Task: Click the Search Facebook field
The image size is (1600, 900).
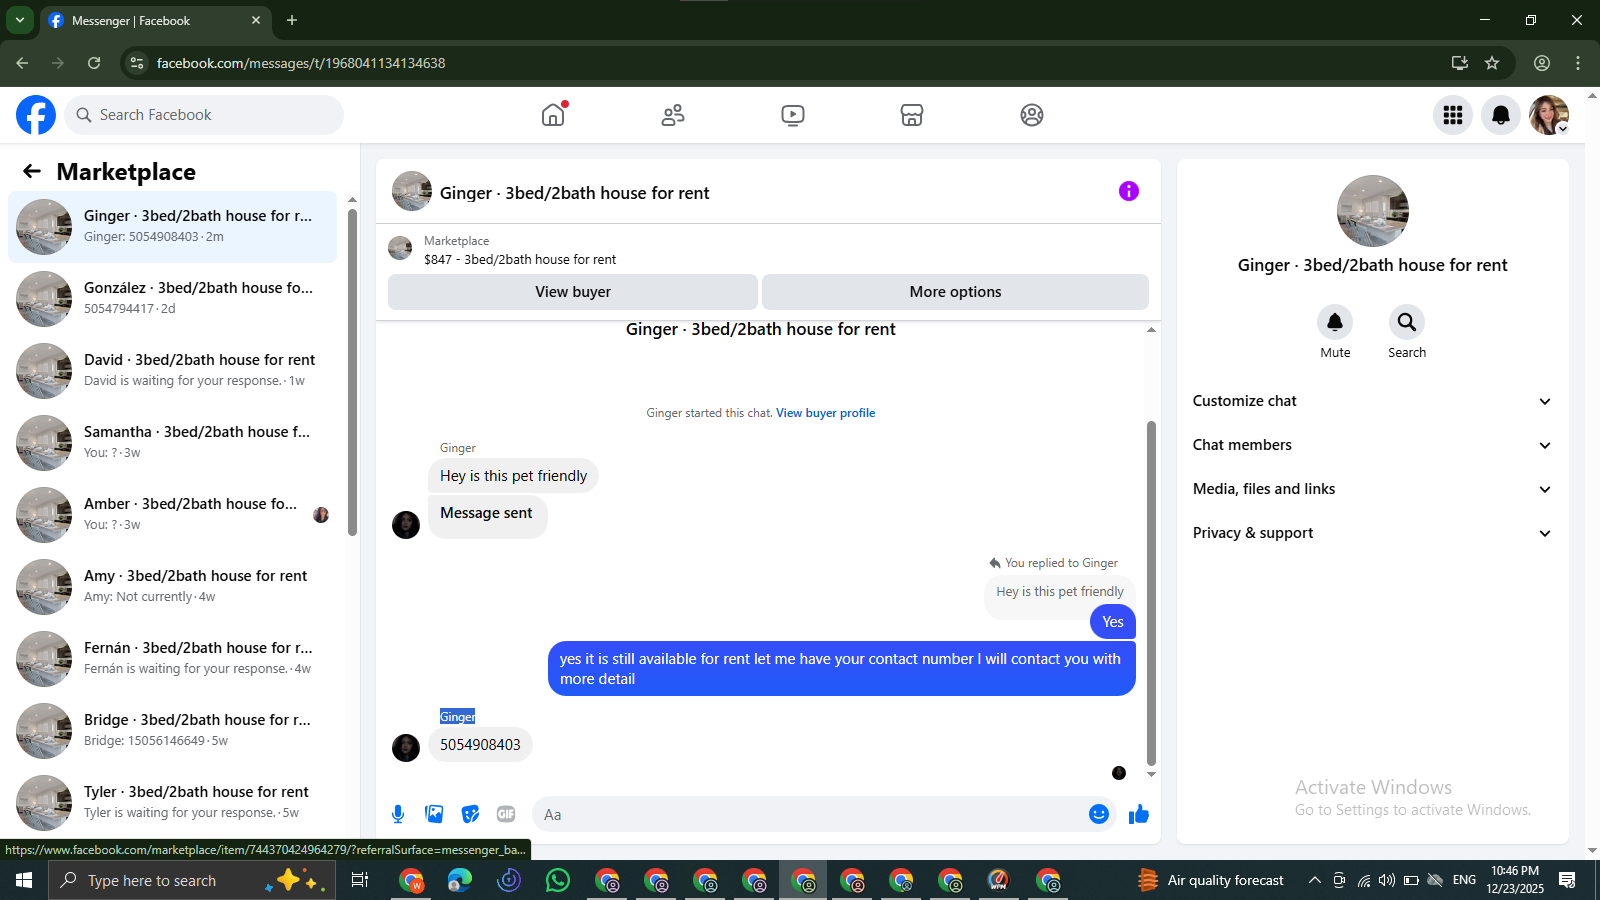Action: 204,115
